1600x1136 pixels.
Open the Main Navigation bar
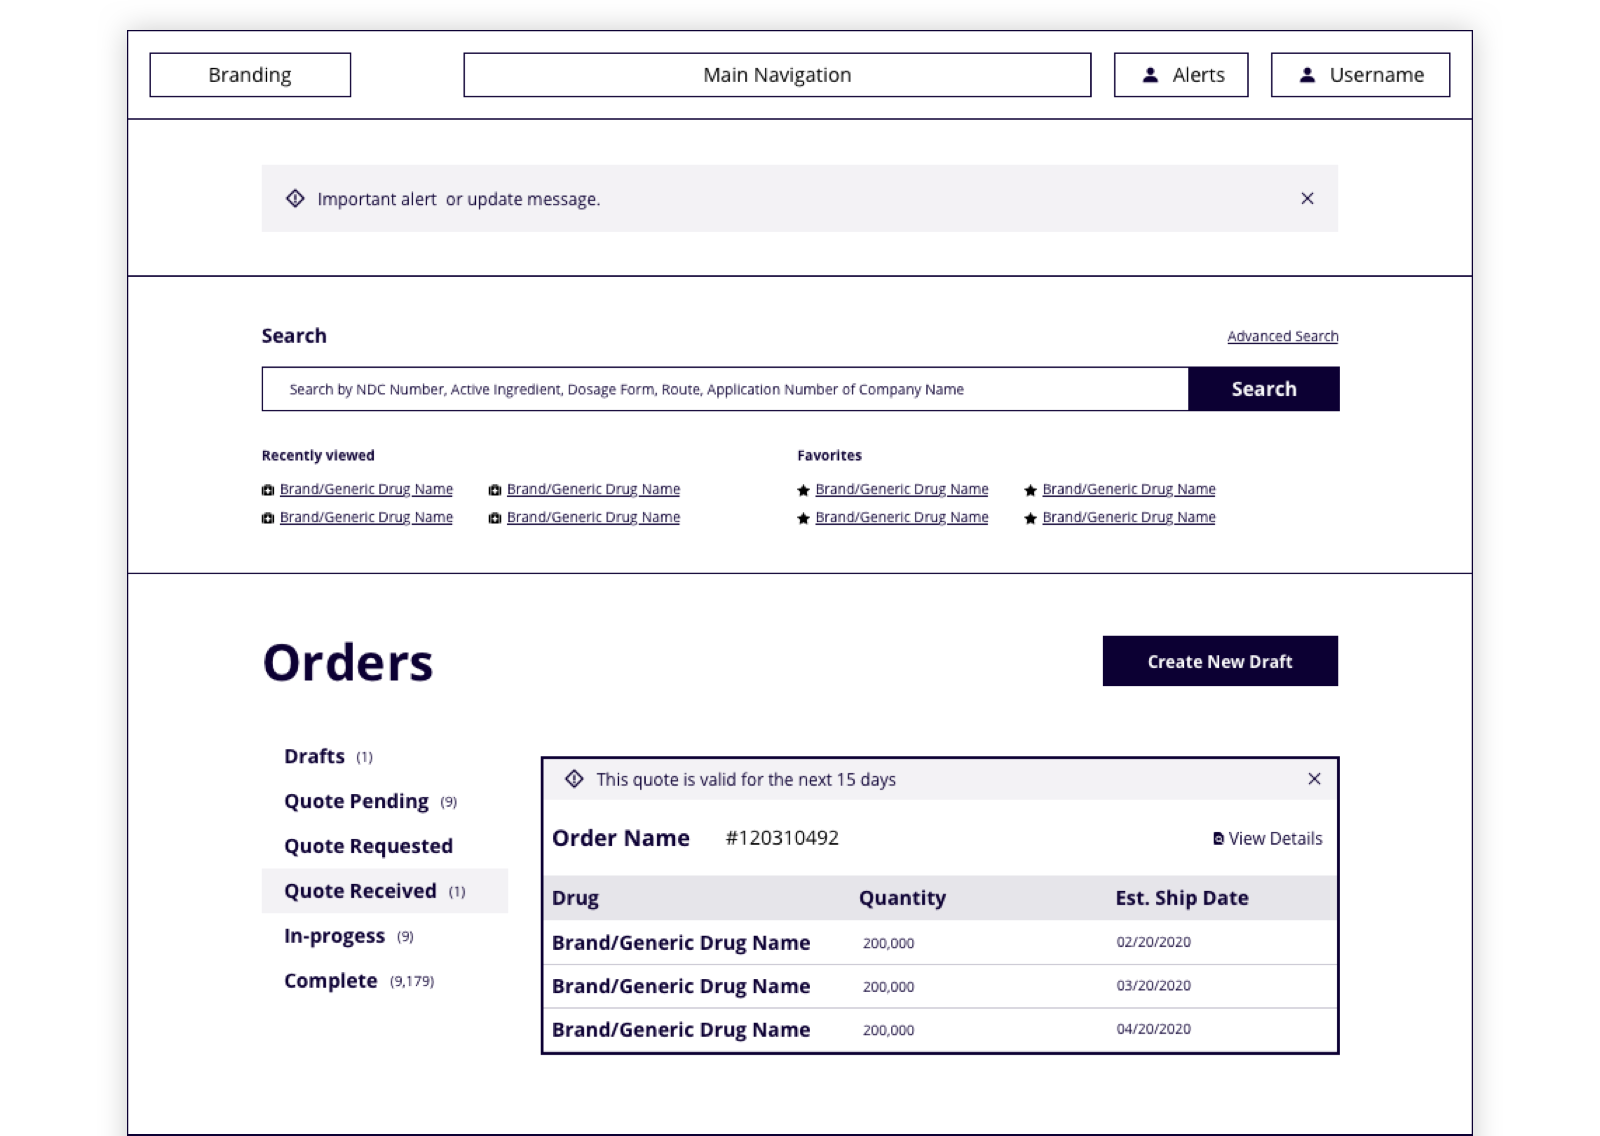coord(776,75)
